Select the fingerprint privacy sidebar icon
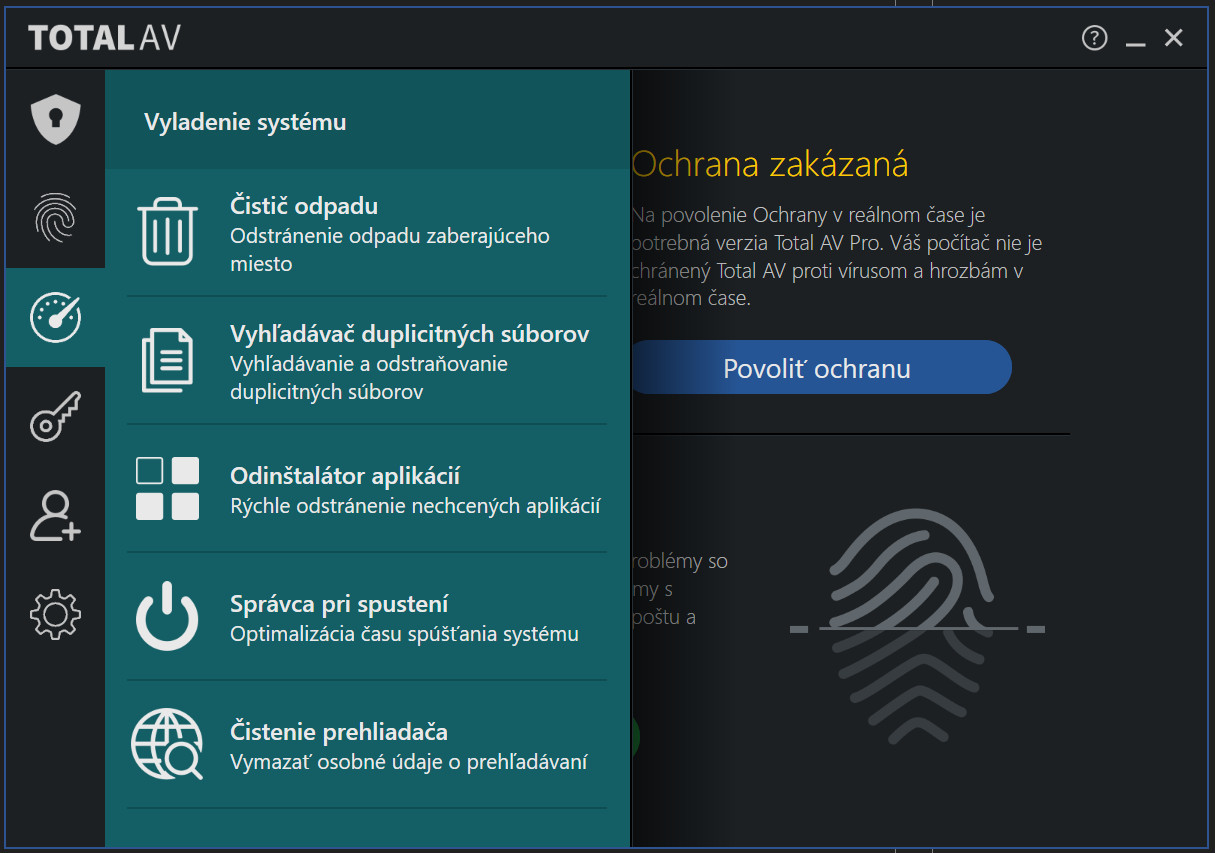The height and width of the screenshot is (853, 1215). coord(55,218)
